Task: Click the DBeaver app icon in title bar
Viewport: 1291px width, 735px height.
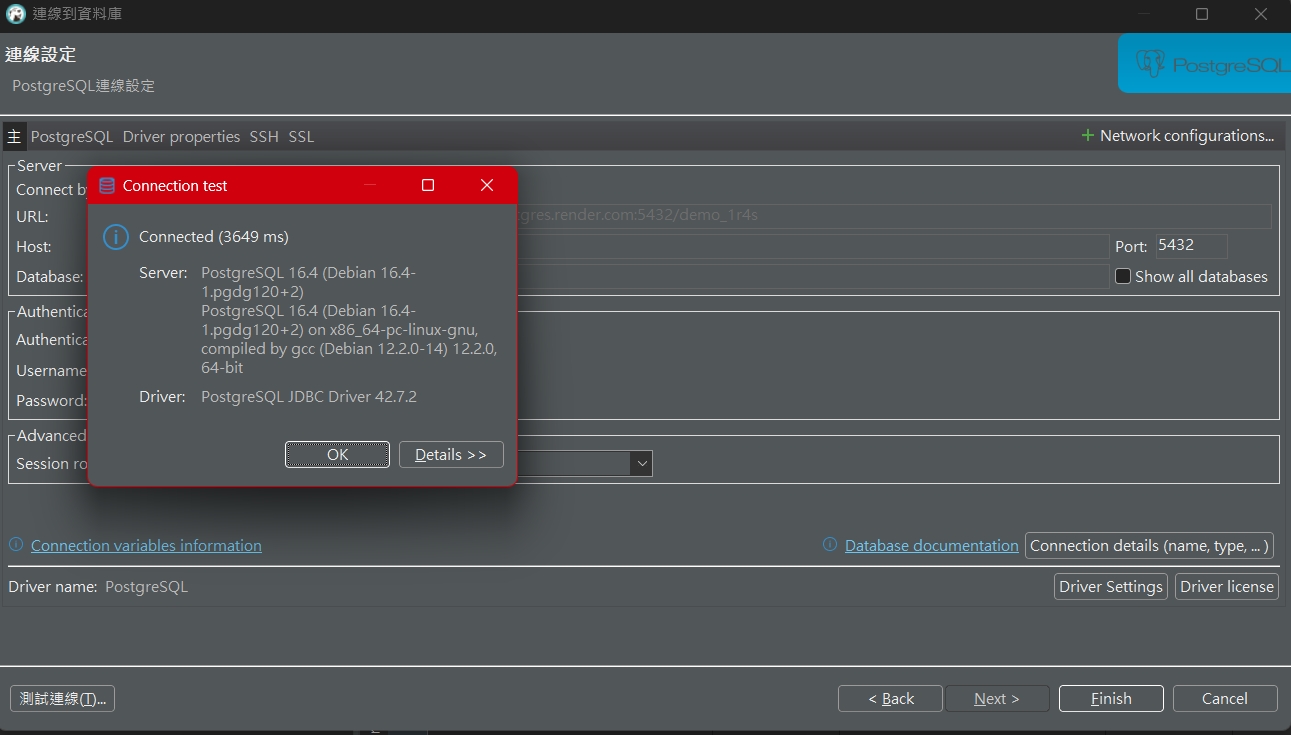Action: [15, 14]
